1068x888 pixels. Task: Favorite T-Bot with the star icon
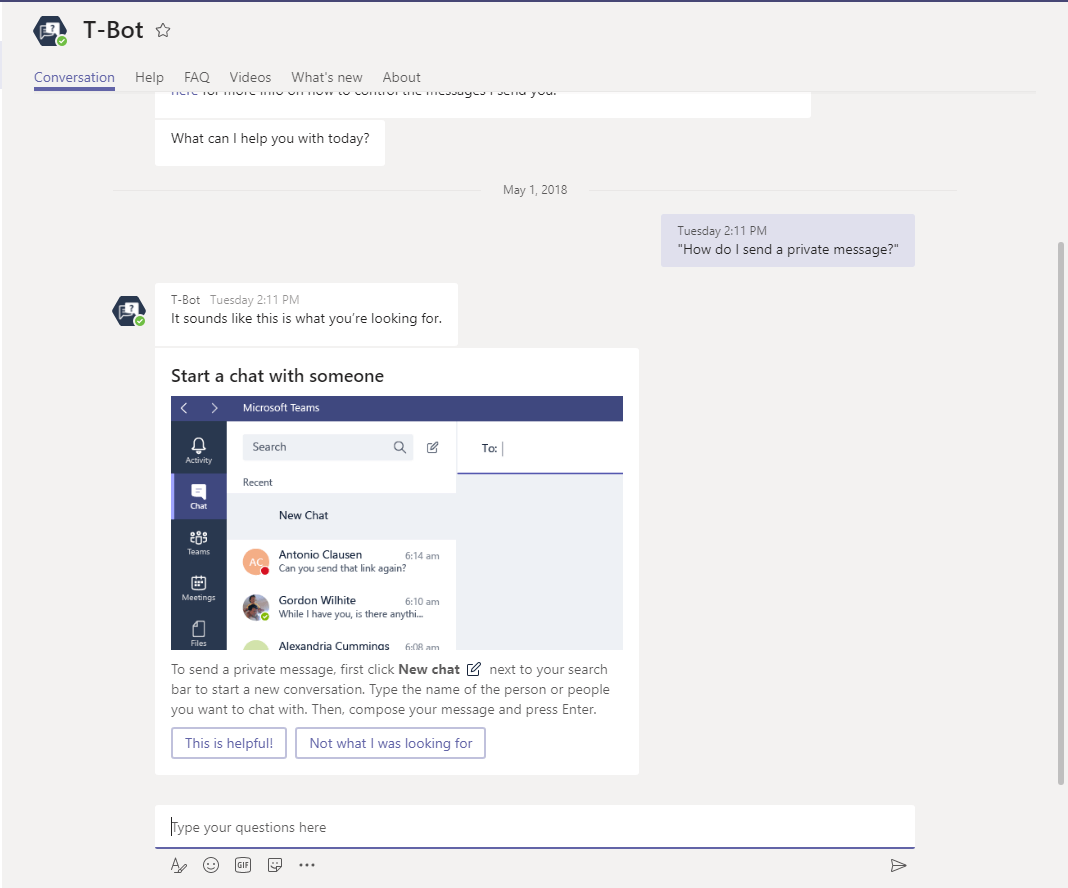click(163, 30)
